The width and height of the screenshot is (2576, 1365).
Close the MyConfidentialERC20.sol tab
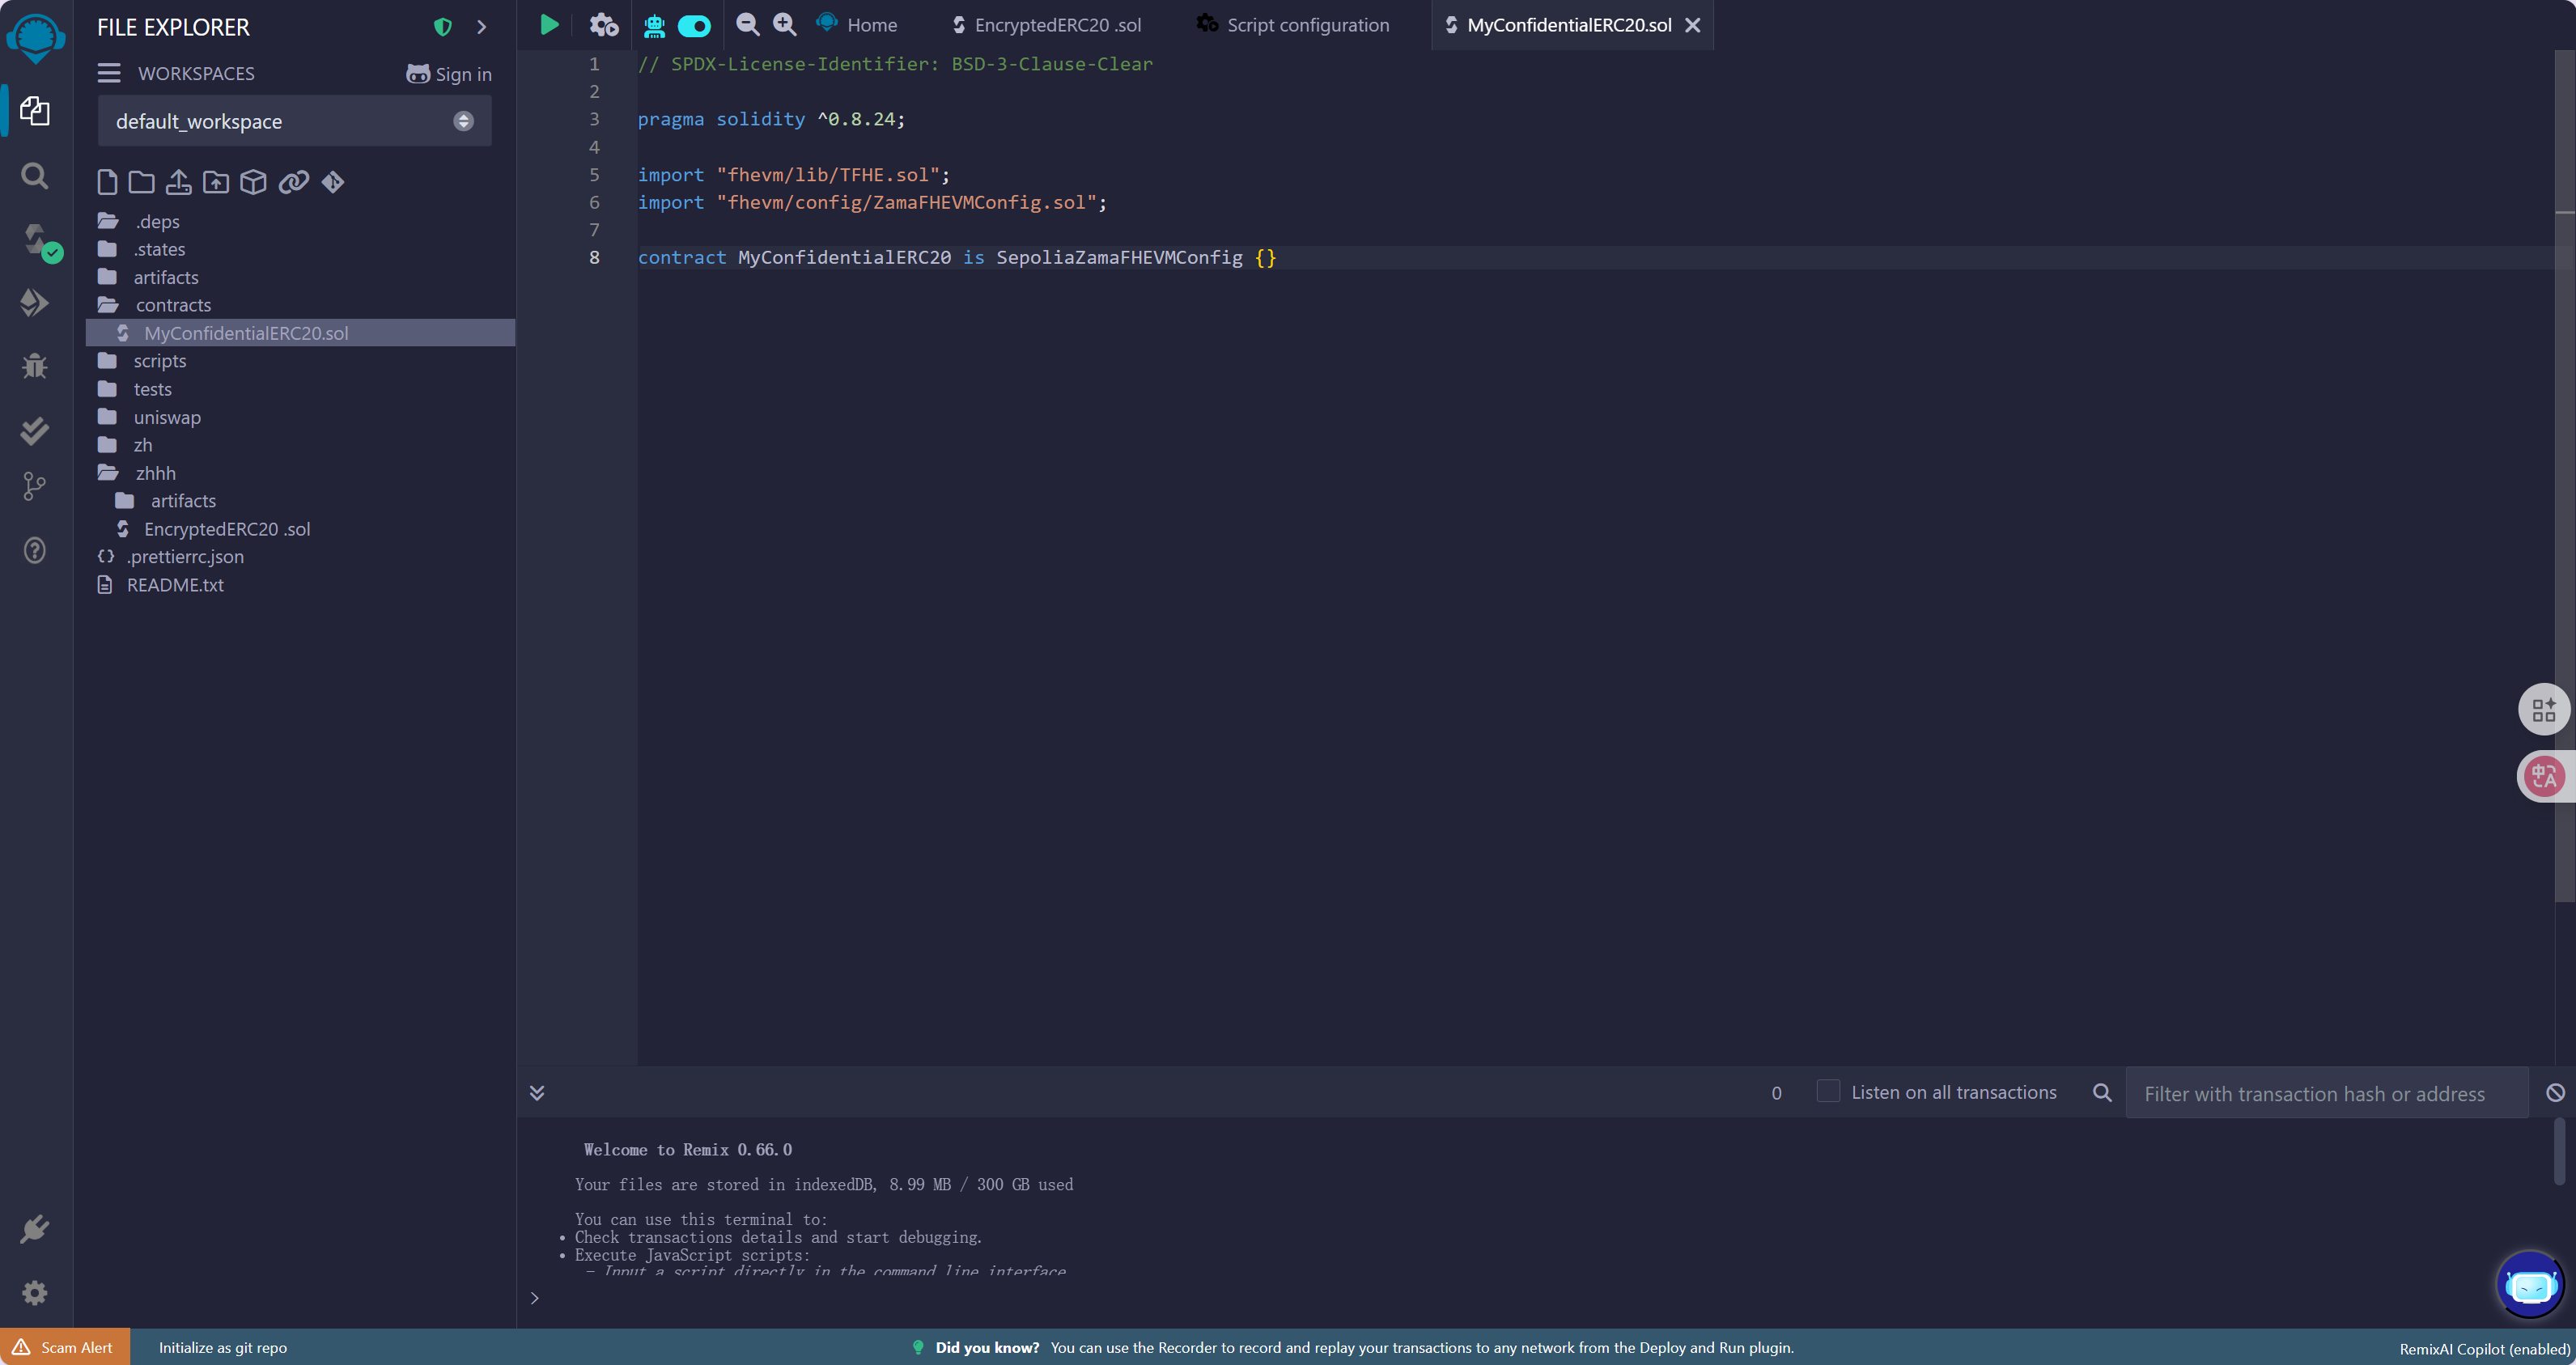1693,25
